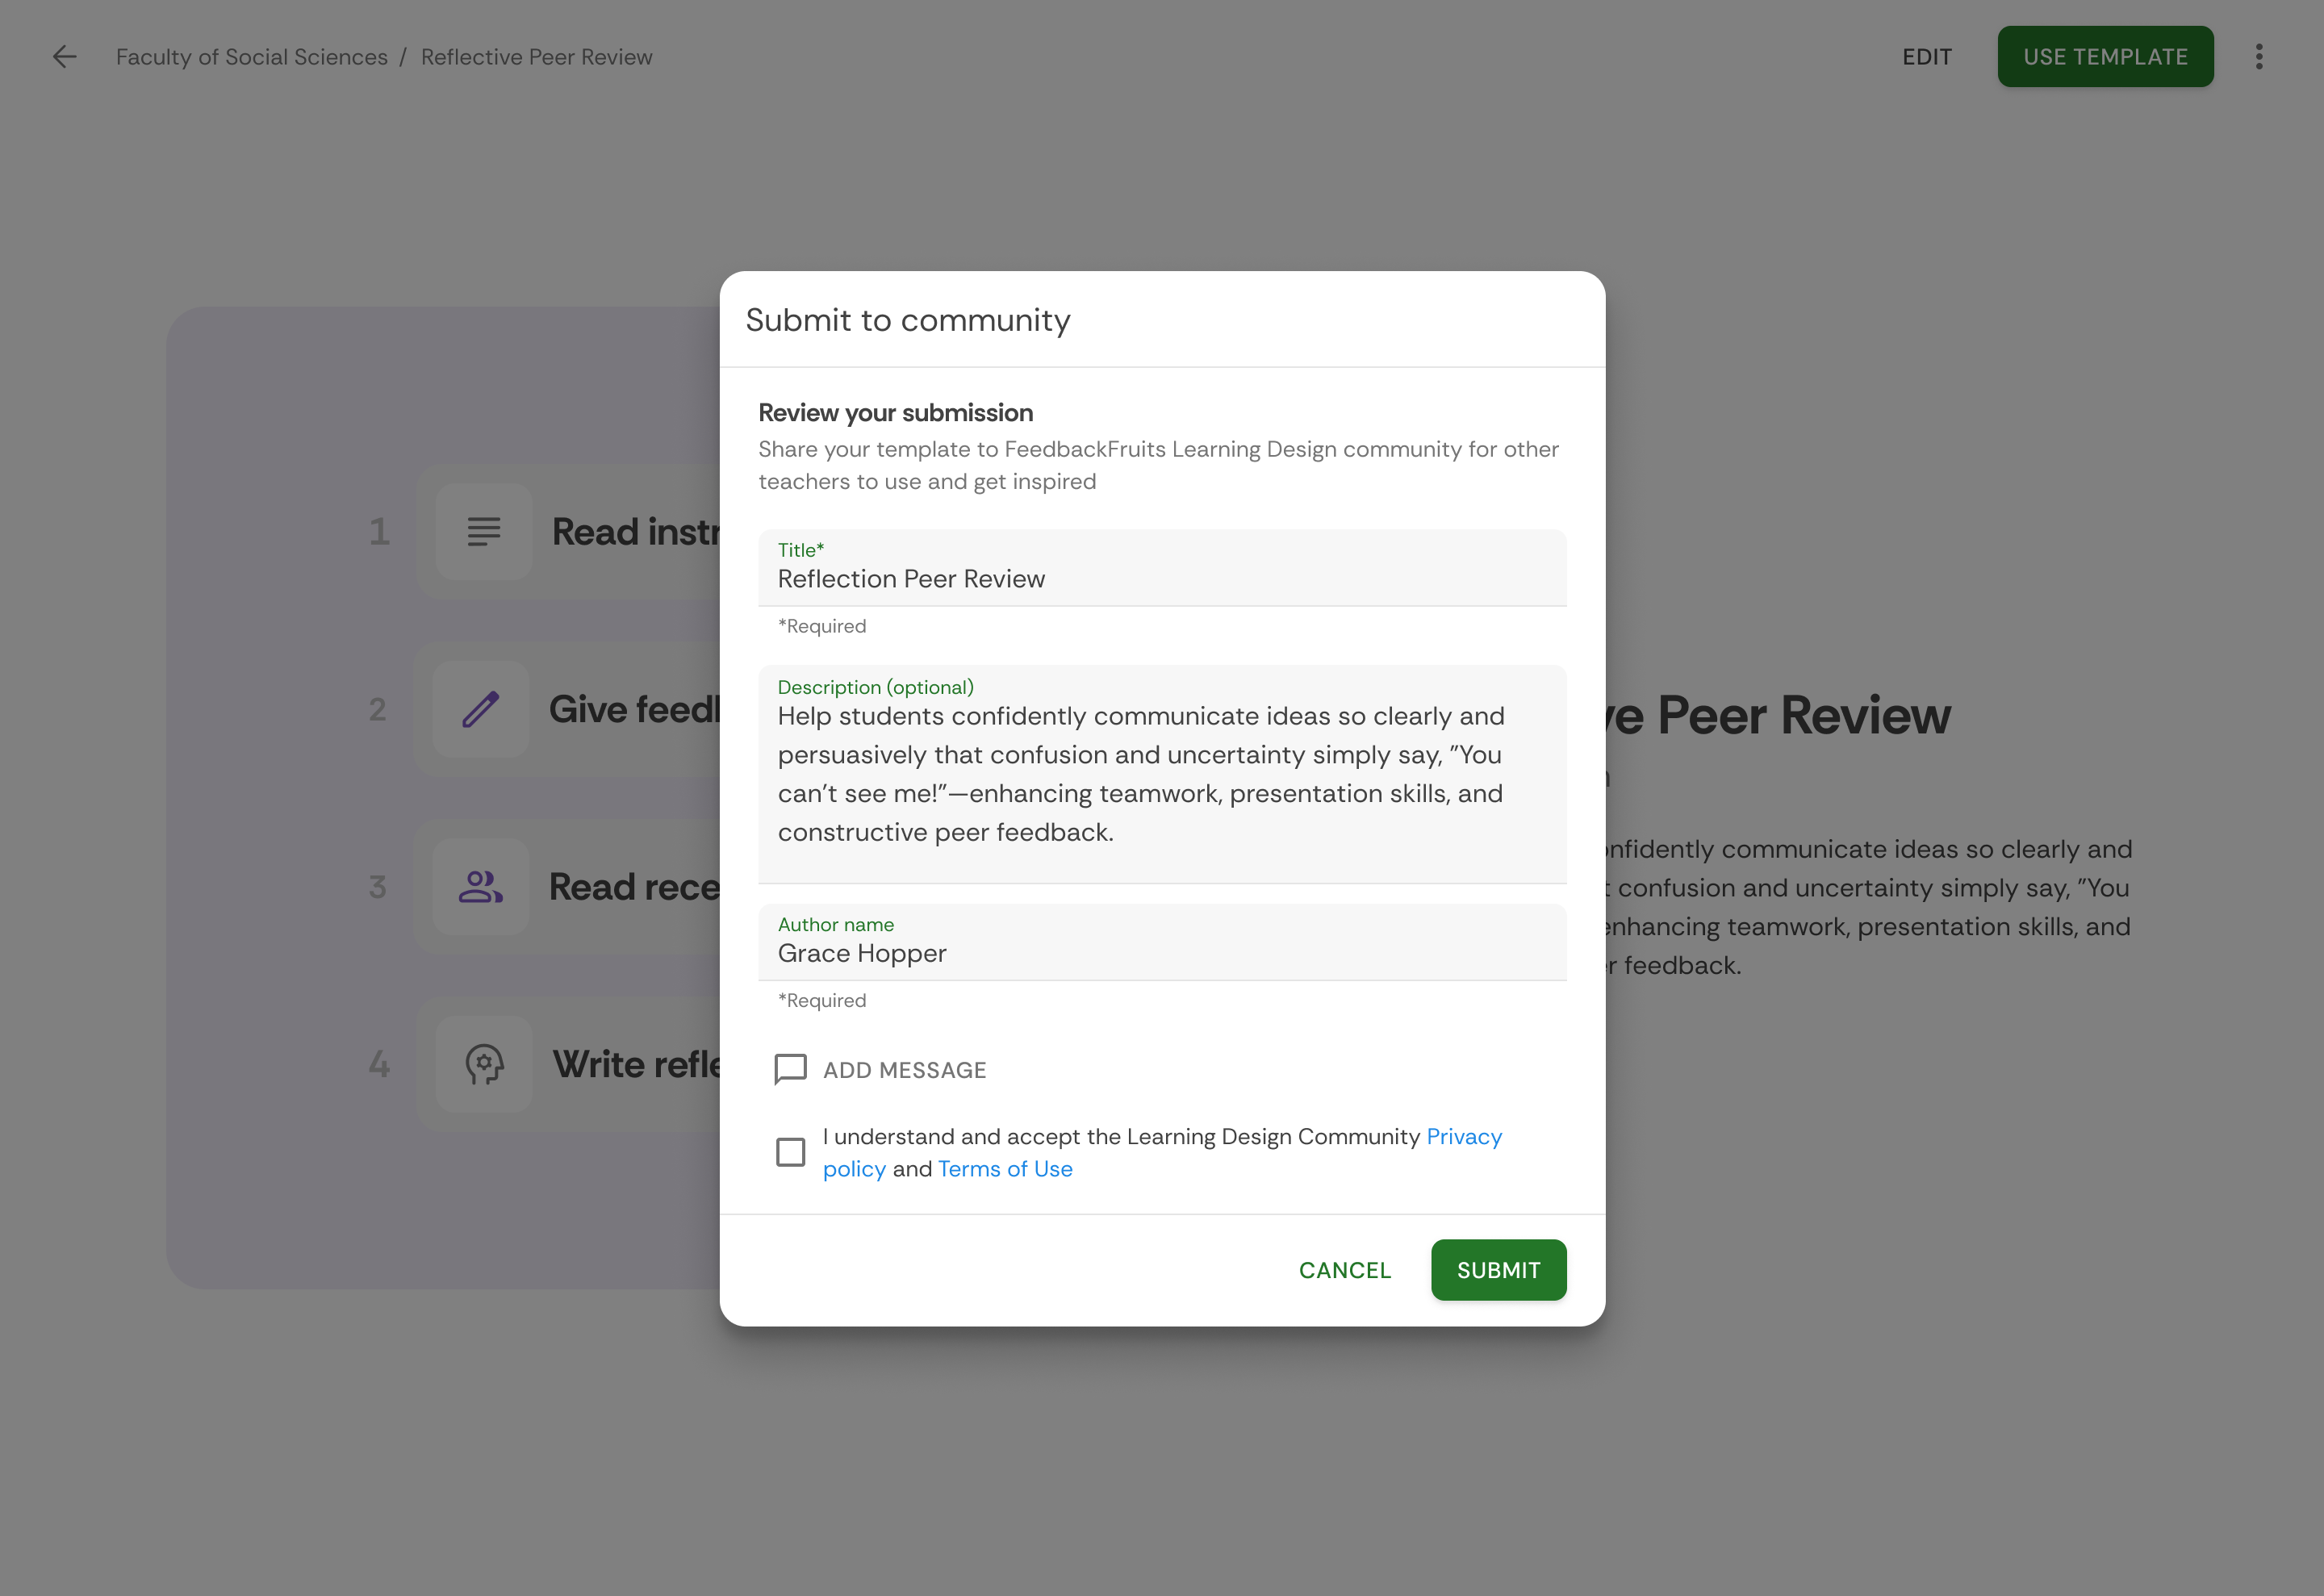Click the Write reflection head-gear icon
Screen dimensions: 2324x1596
click(x=484, y=1064)
